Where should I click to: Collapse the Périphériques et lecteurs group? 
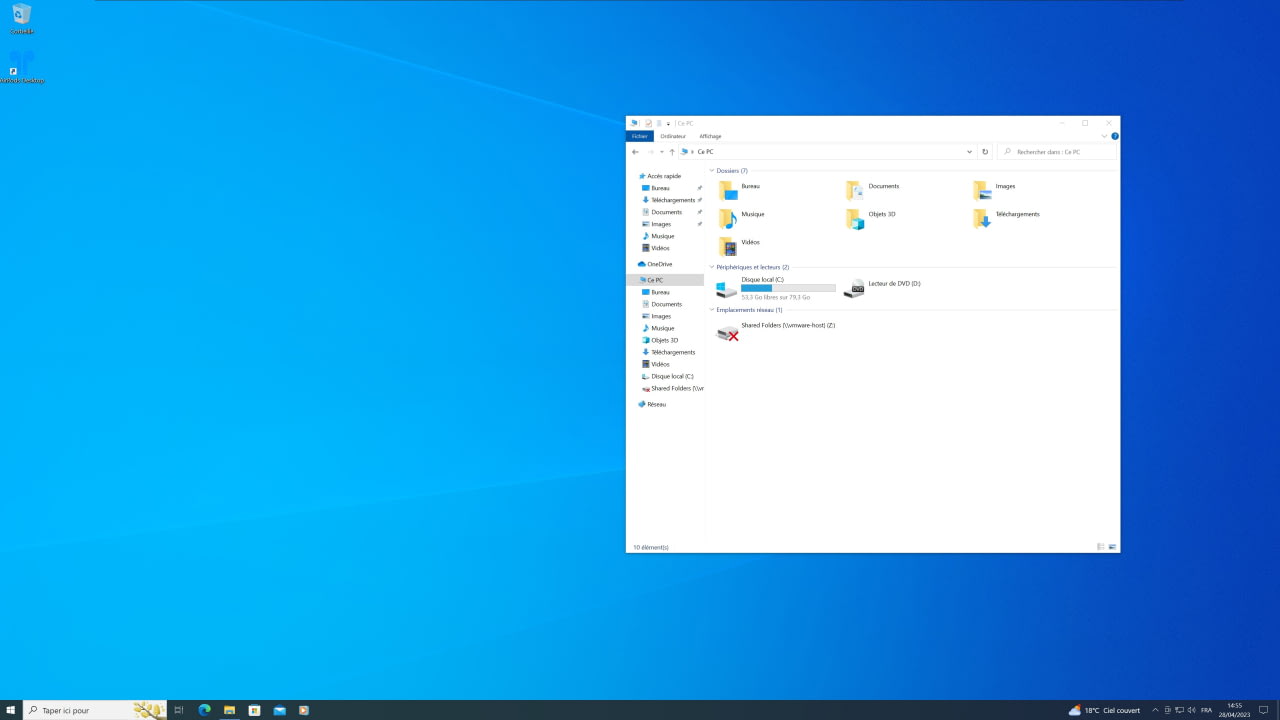click(x=712, y=267)
